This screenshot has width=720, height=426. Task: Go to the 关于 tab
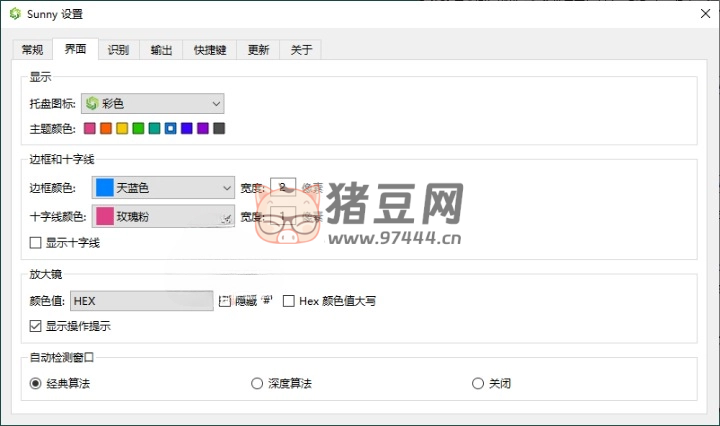pyautogui.click(x=300, y=50)
